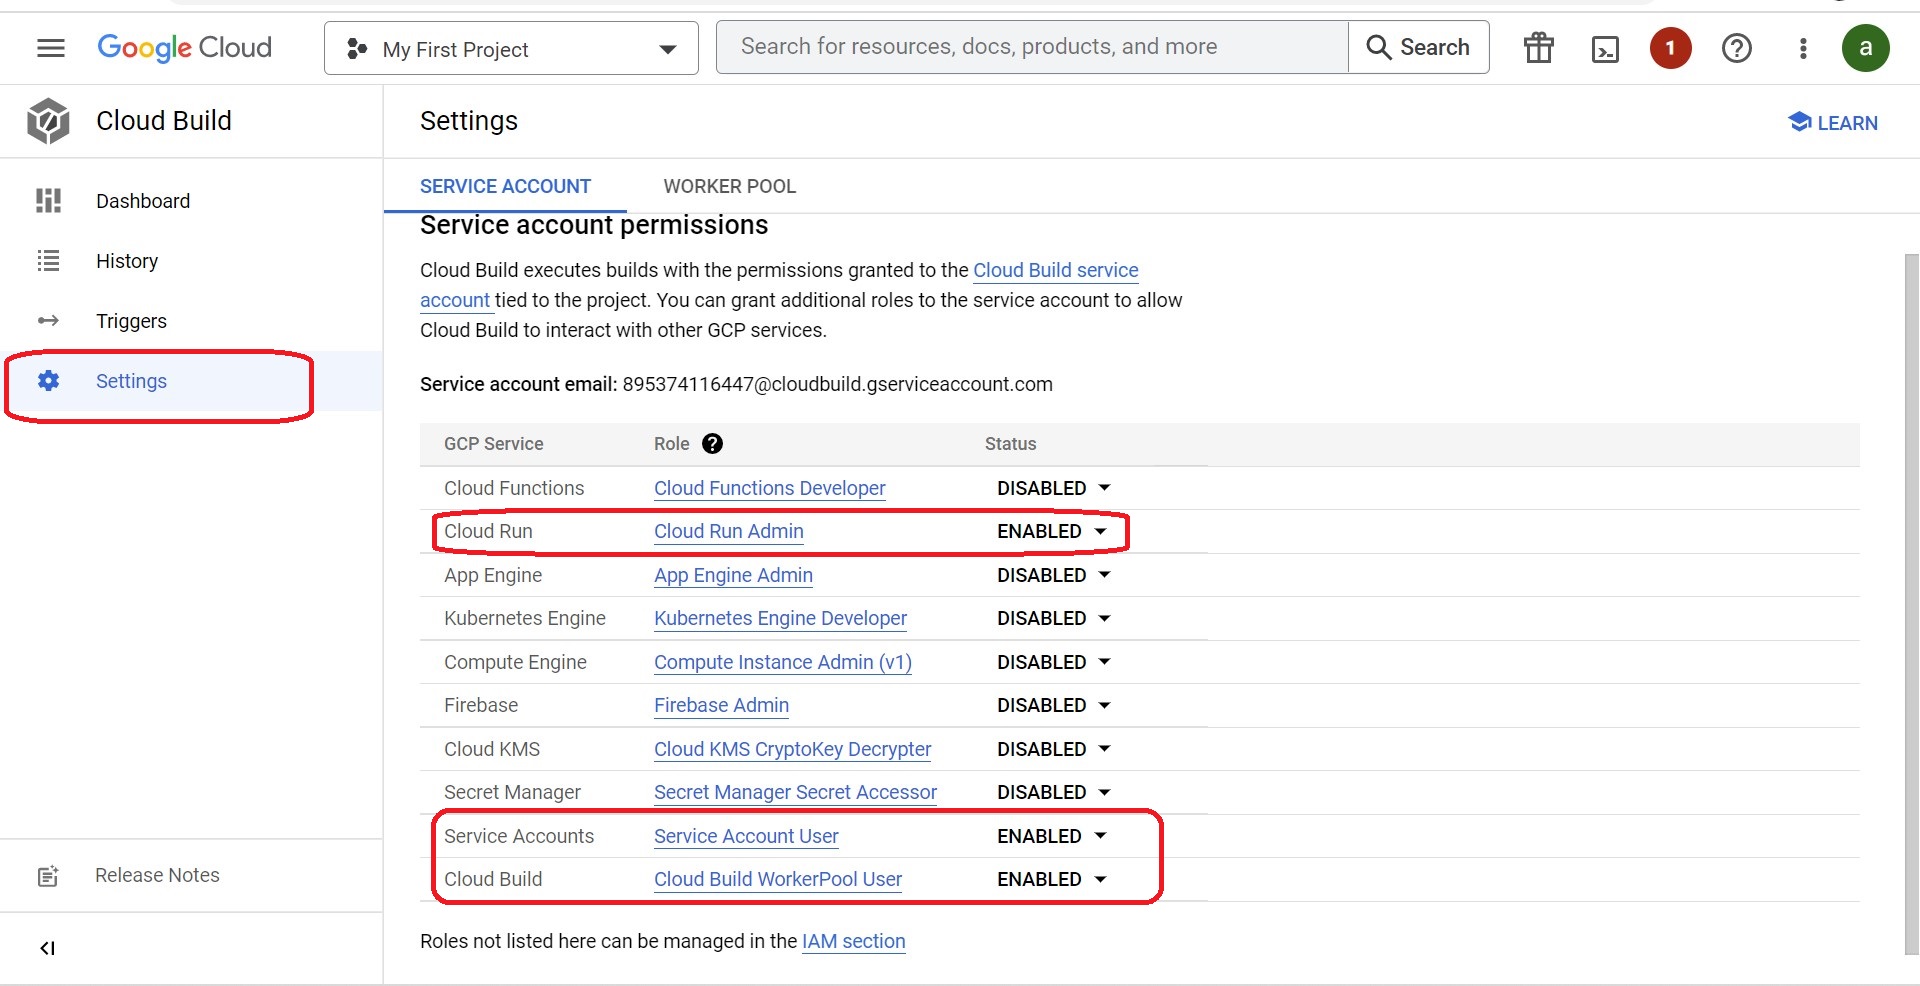1920x986 pixels.
Task: Click the Role column help question mark
Action: pos(712,443)
